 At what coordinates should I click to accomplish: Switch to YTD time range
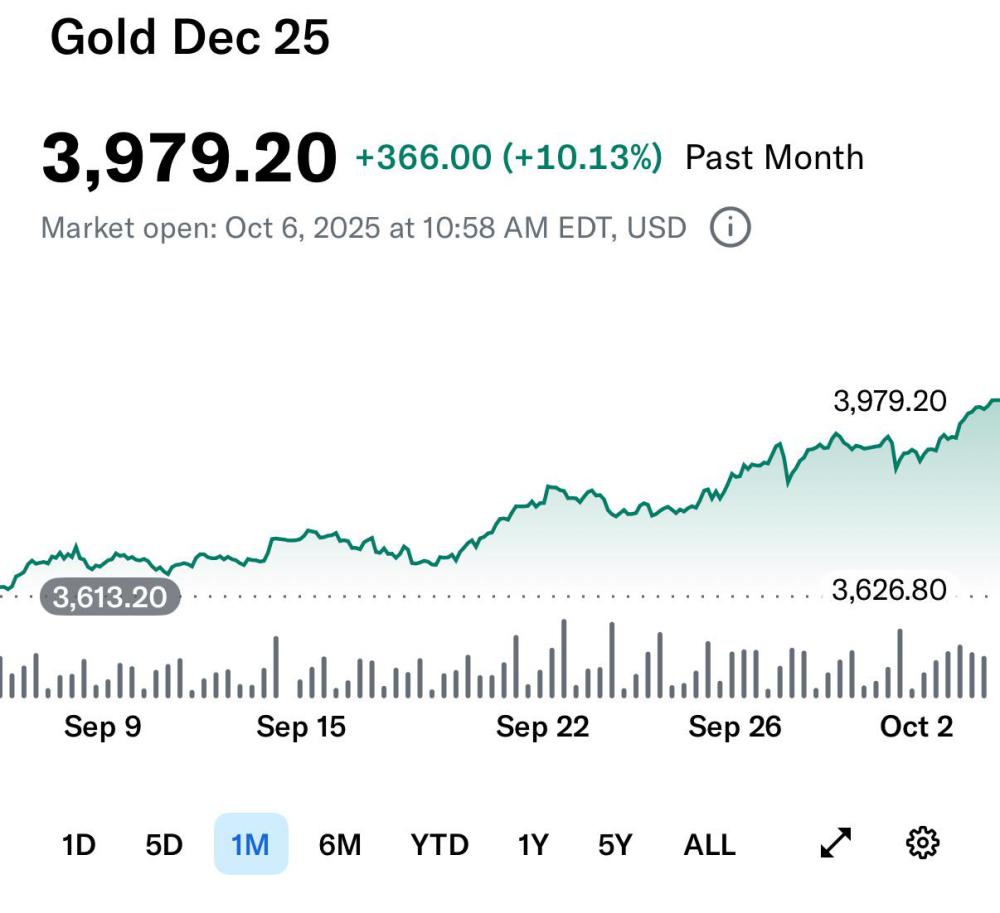click(x=439, y=845)
